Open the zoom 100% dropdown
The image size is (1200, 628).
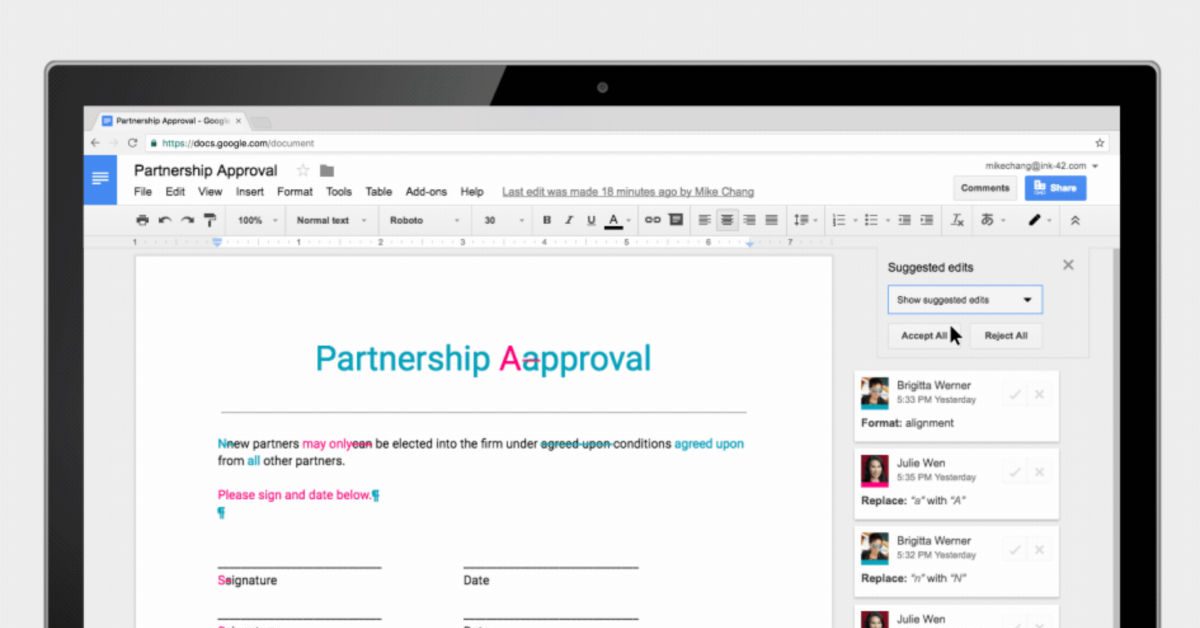(255, 220)
